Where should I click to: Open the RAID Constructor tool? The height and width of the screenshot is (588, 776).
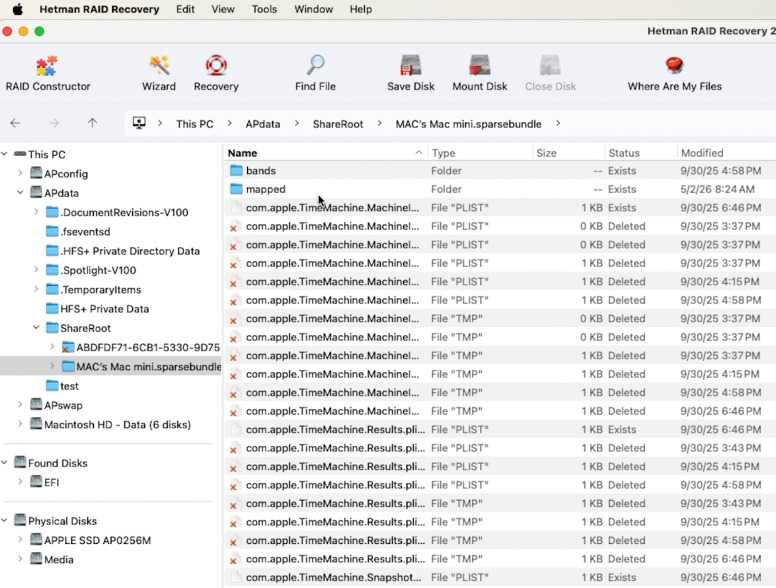pyautogui.click(x=48, y=73)
